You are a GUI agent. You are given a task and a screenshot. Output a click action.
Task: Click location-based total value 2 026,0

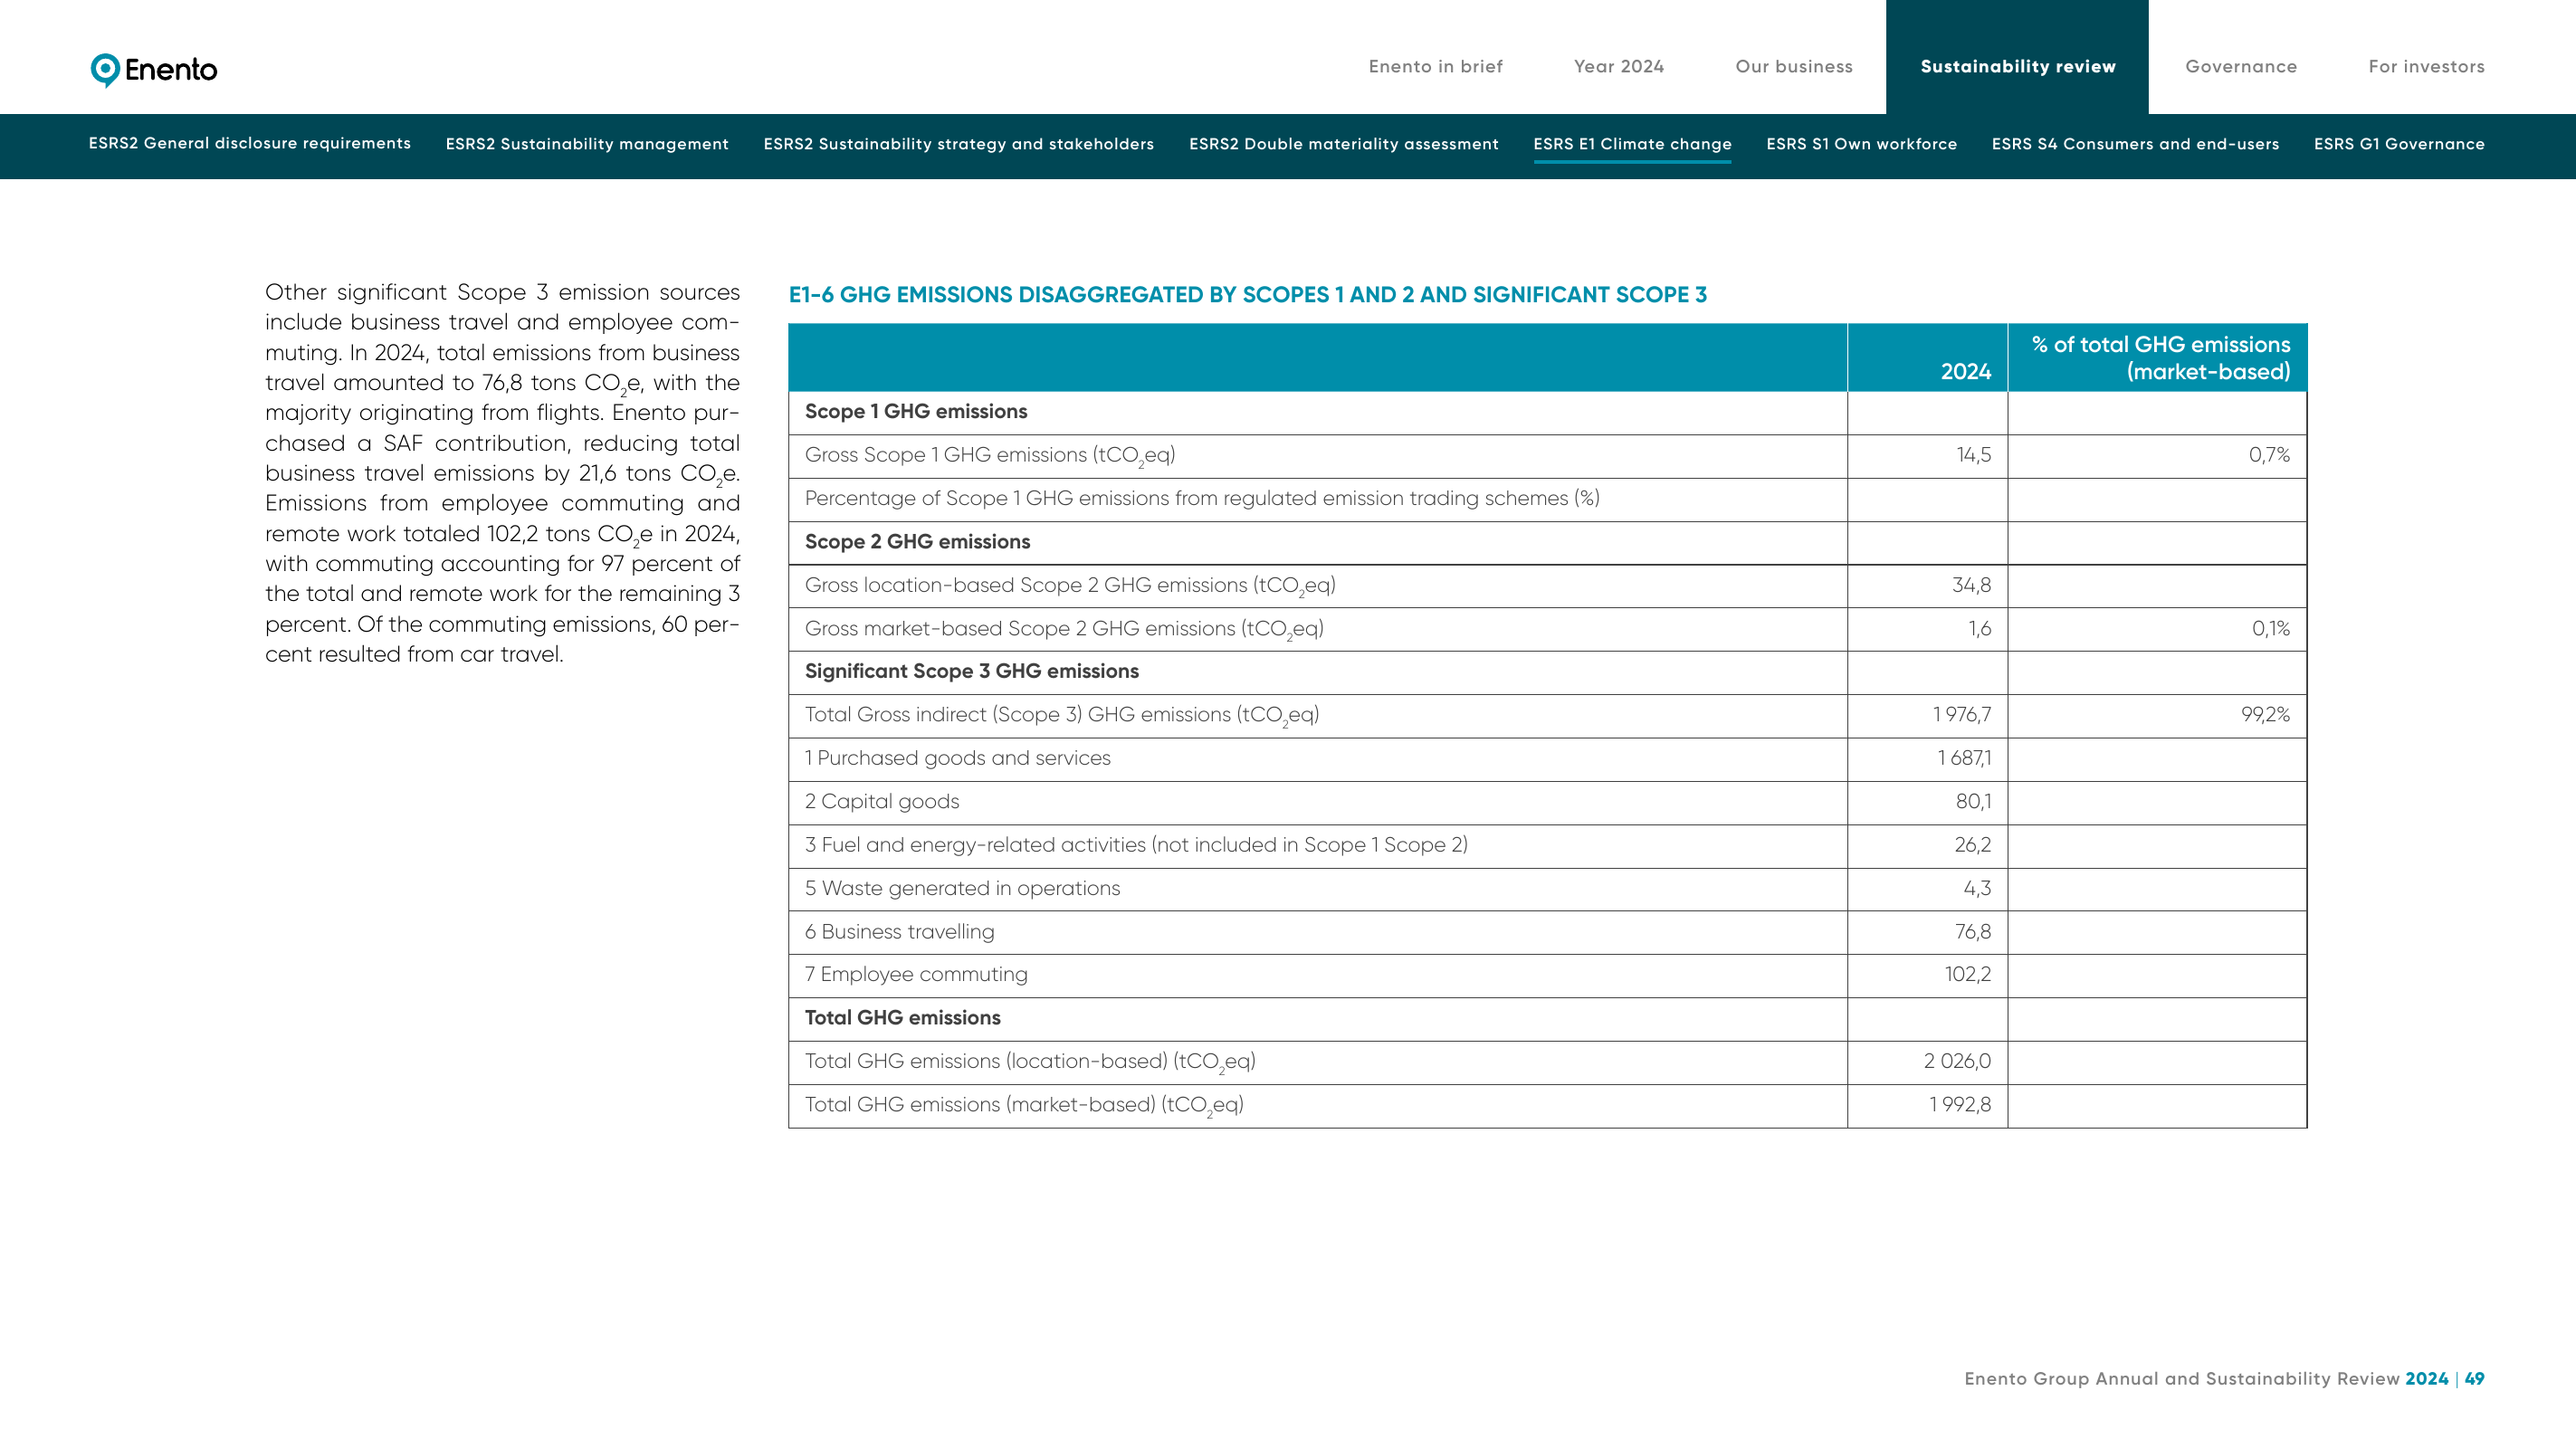[1957, 1061]
